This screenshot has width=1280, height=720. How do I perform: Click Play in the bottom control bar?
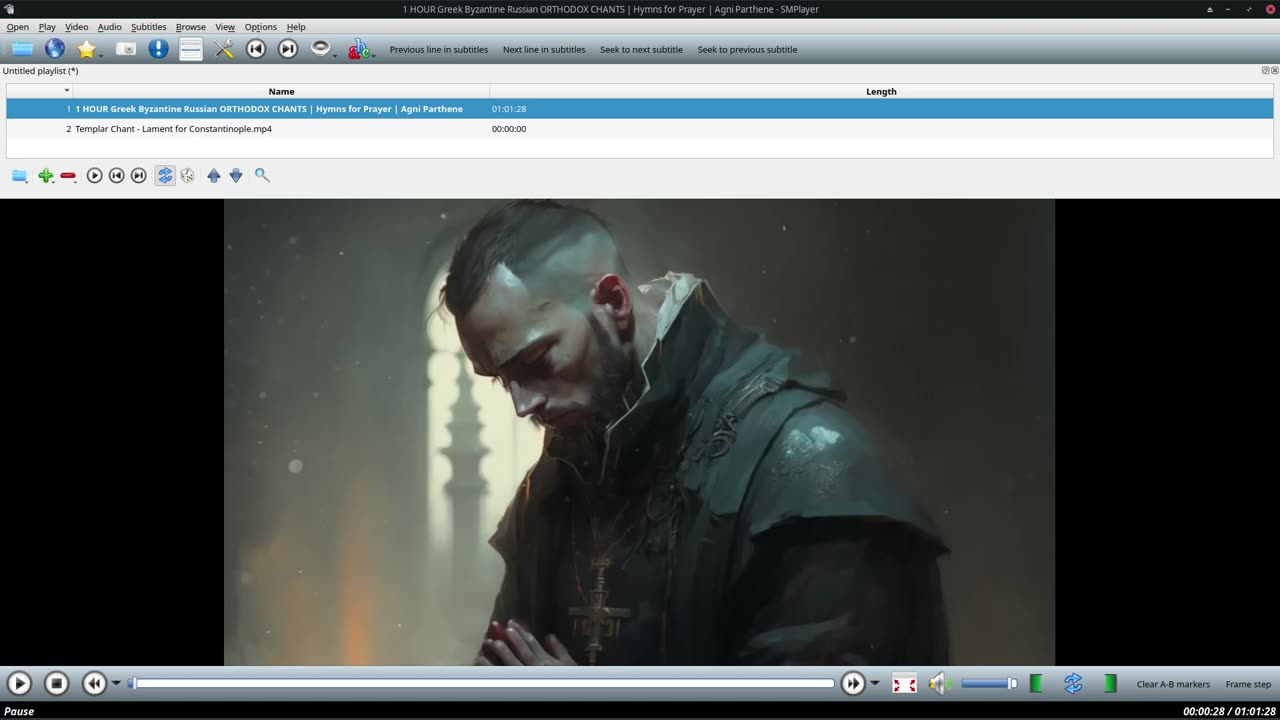click(x=19, y=684)
